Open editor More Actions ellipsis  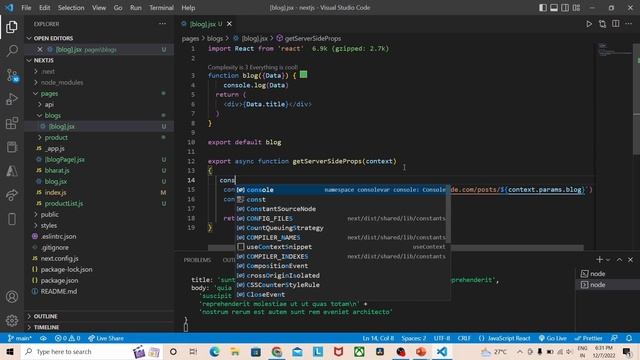(629, 24)
